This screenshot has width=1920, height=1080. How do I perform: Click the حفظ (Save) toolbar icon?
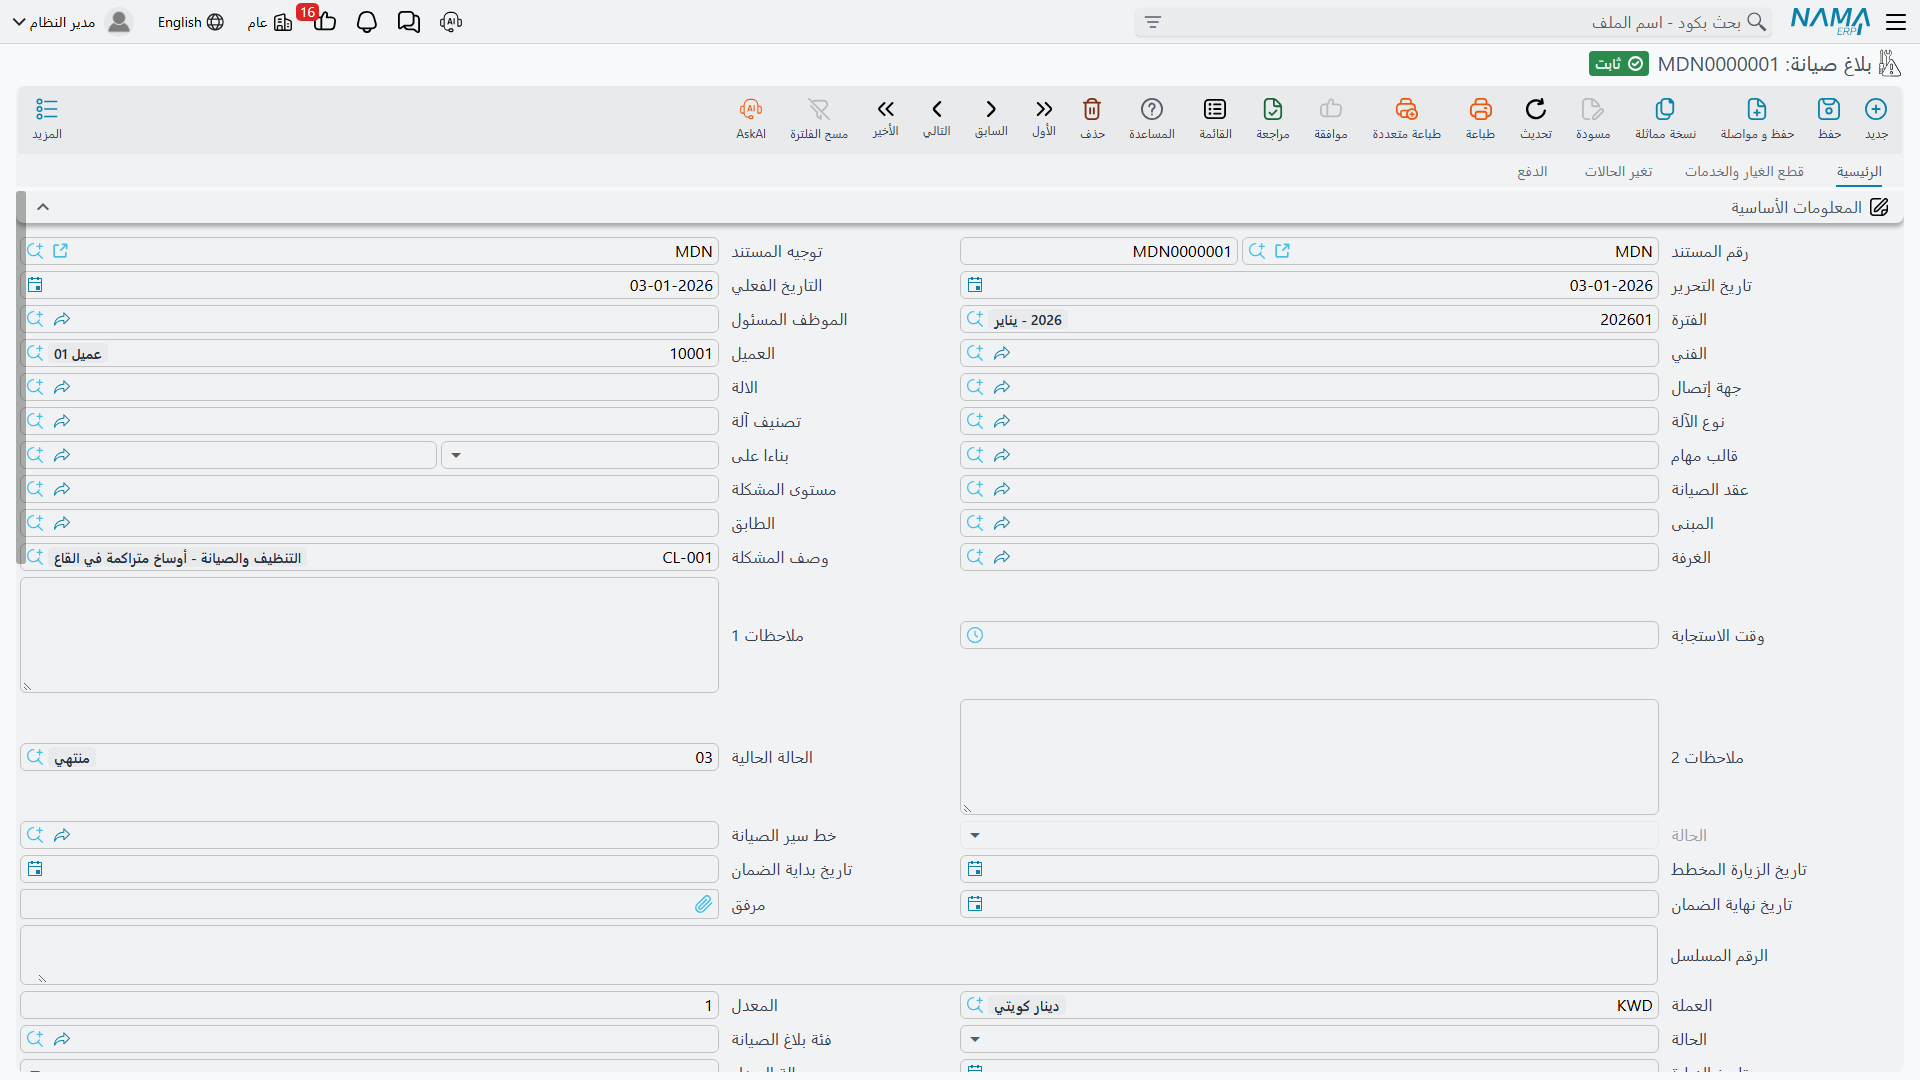pyautogui.click(x=1829, y=109)
